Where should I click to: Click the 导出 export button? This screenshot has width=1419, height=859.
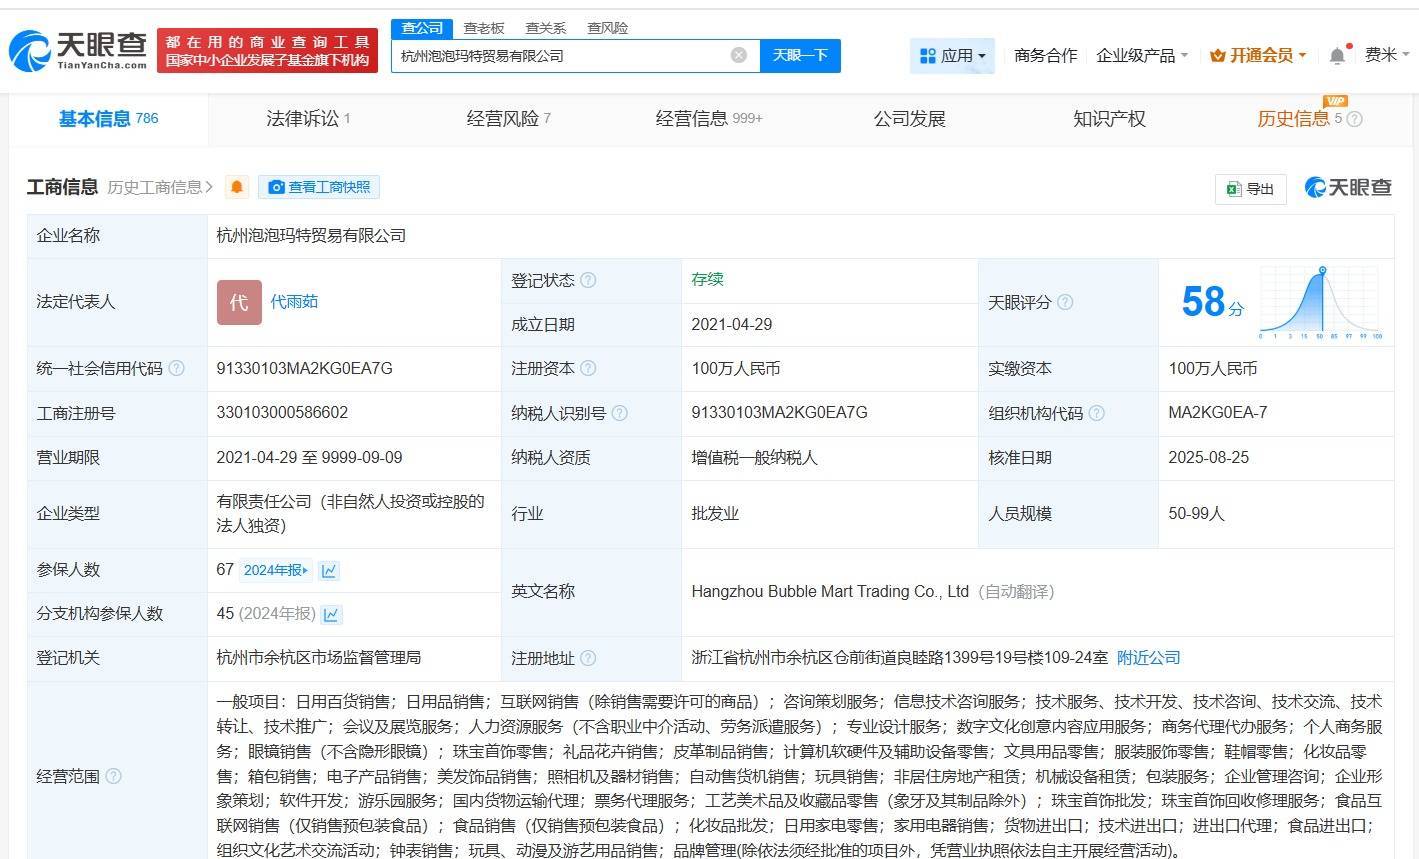click(1250, 188)
